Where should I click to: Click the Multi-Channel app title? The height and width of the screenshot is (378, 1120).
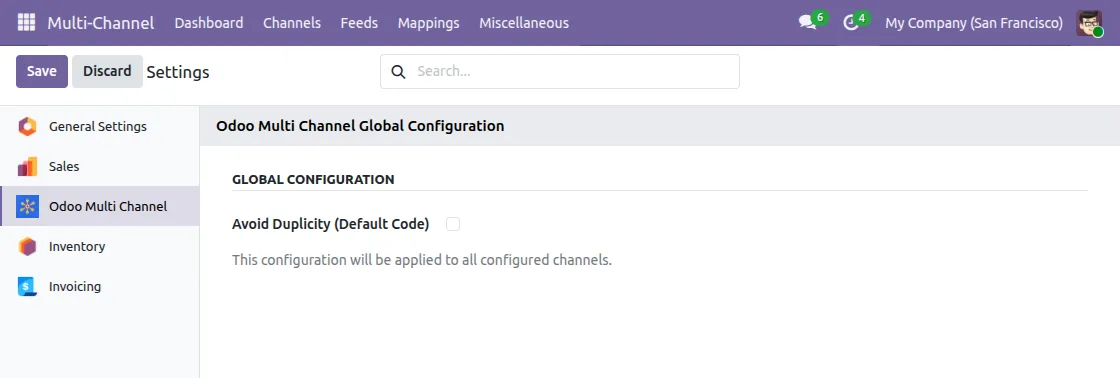tap(101, 23)
